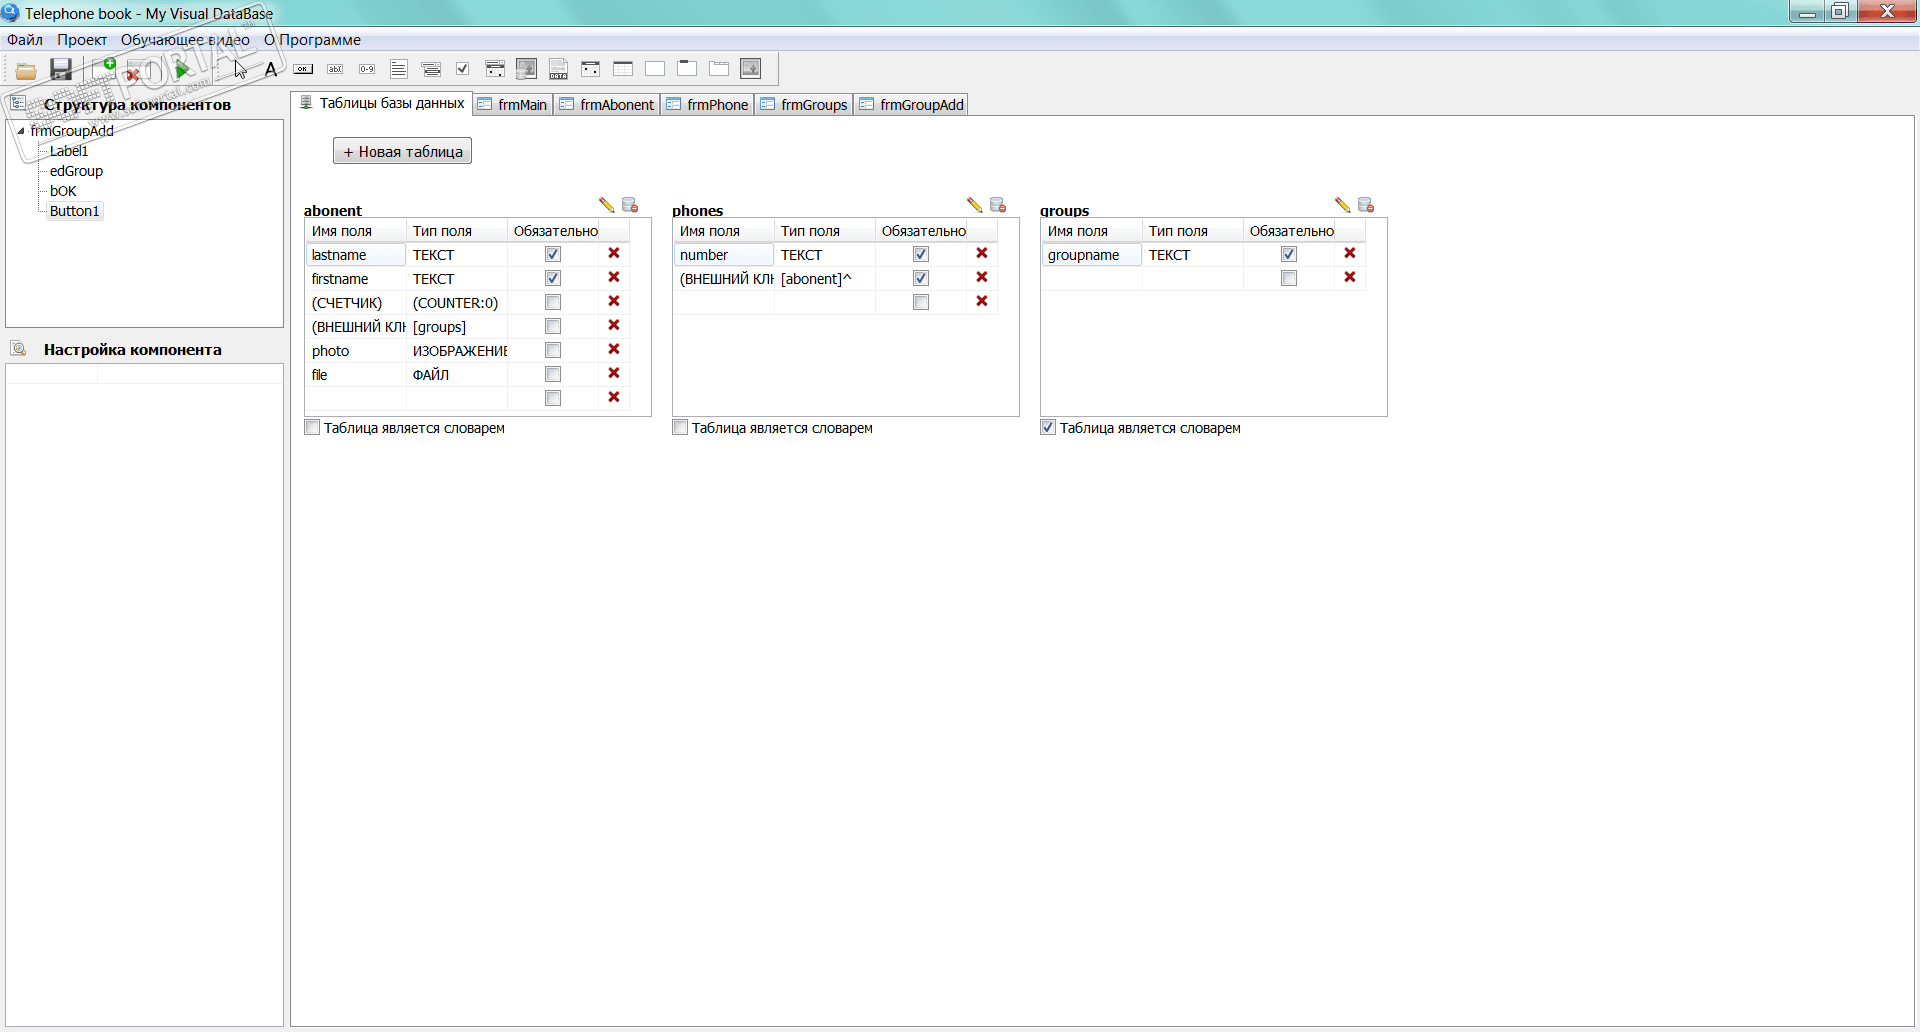Switch to the frmGroups tab
Screen dimensions: 1920x1032
[805, 105]
